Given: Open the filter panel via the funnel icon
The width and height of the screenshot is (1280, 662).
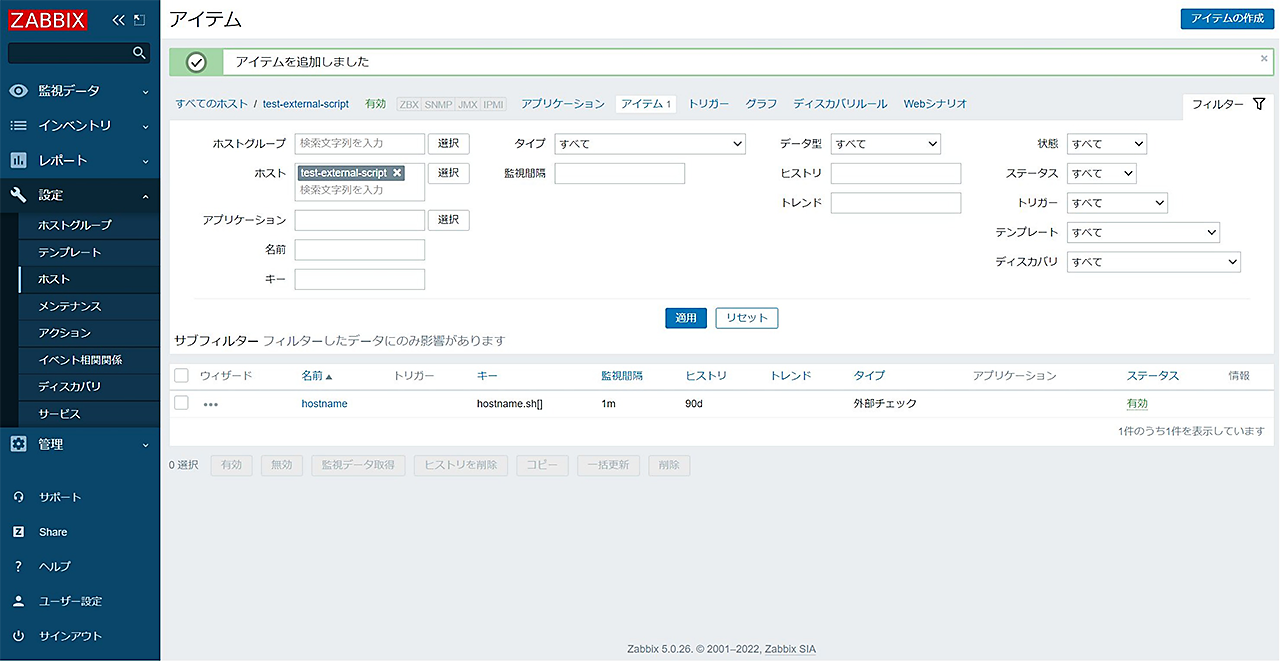Looking at the screenshot, I should point(1259,103).
